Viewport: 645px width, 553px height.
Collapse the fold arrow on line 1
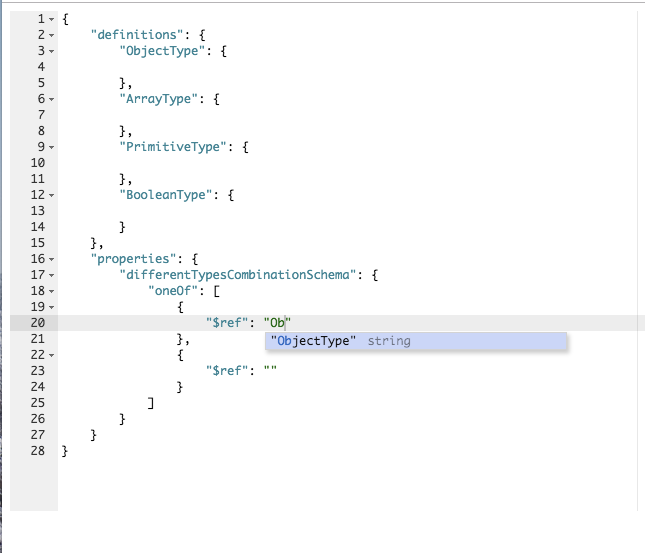51,19
